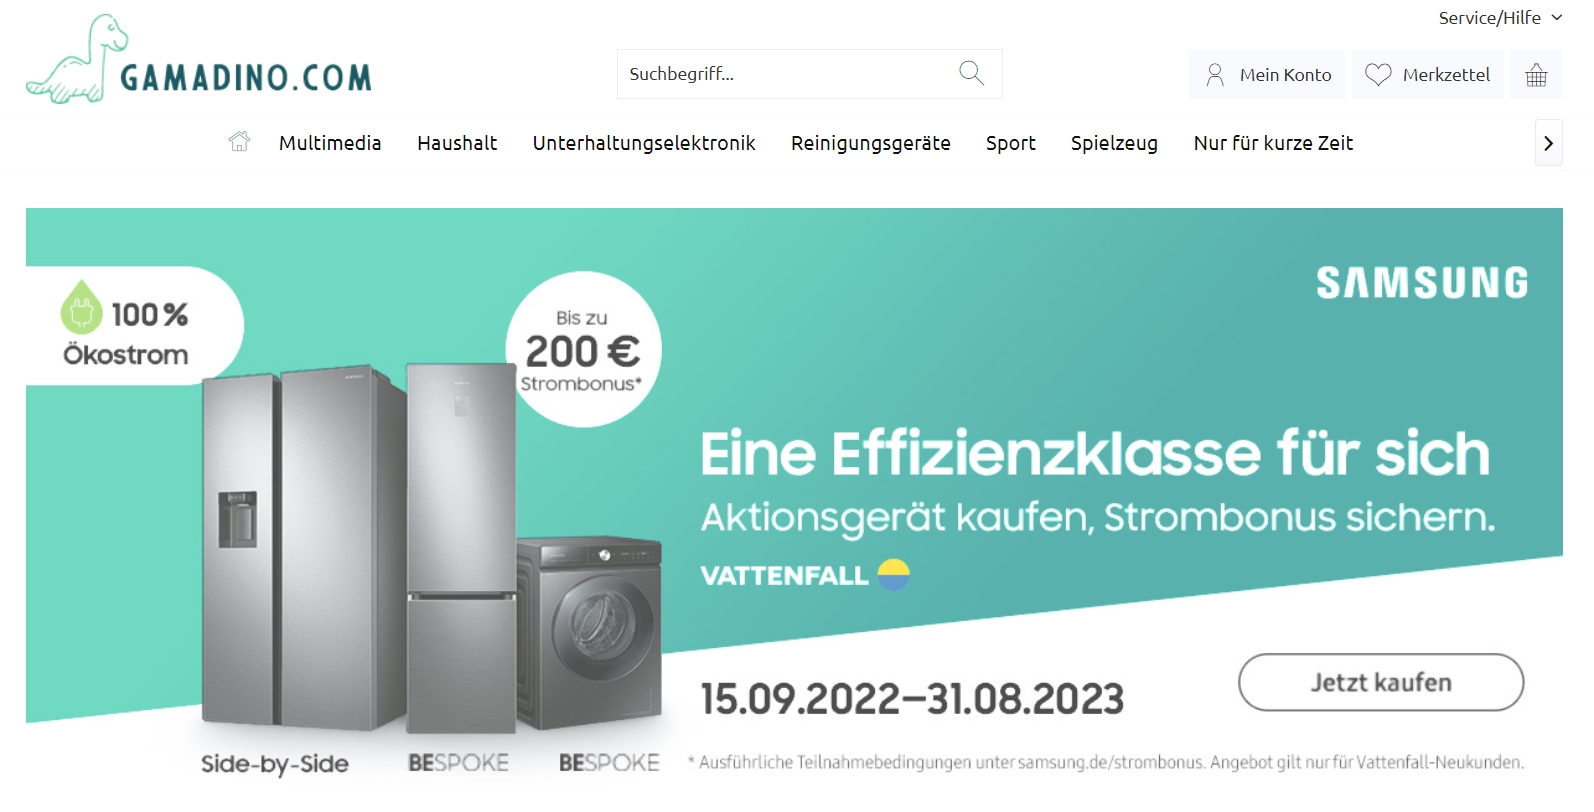Click the Vattenfall logo on banner
This screenshot has width=1594, height=812.
805,575
